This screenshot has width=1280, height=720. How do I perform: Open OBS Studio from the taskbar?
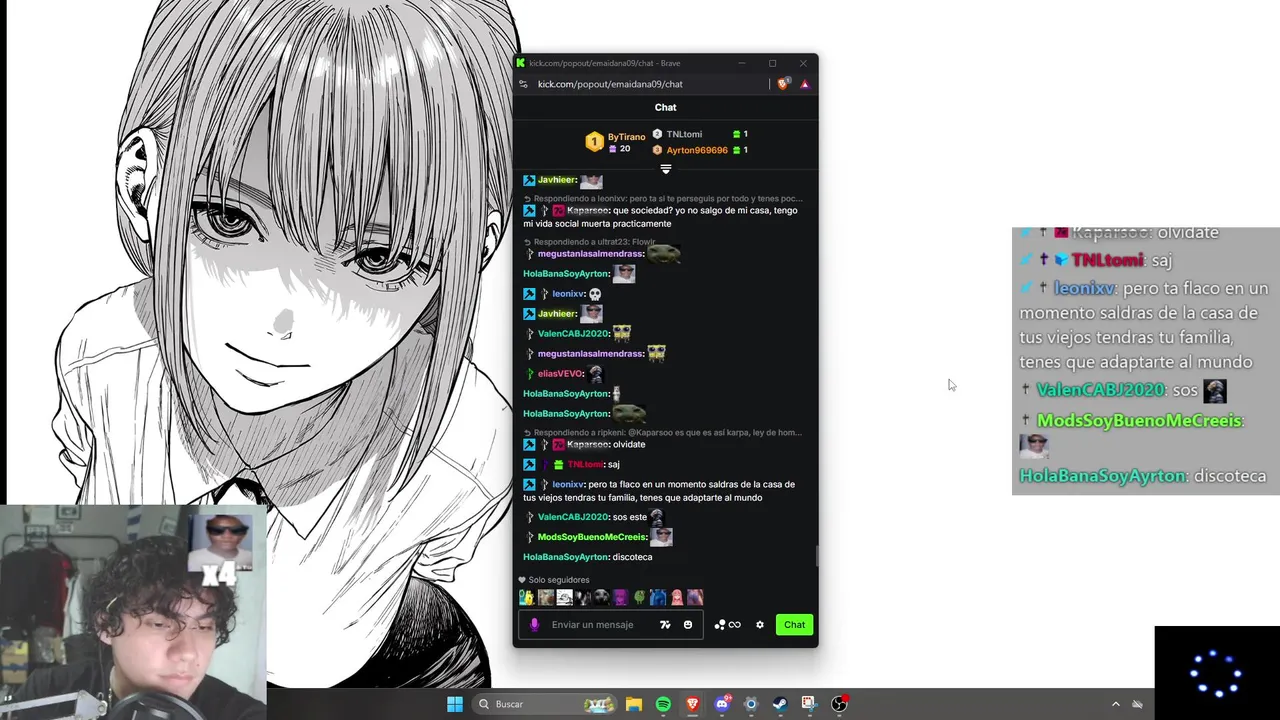839,704
